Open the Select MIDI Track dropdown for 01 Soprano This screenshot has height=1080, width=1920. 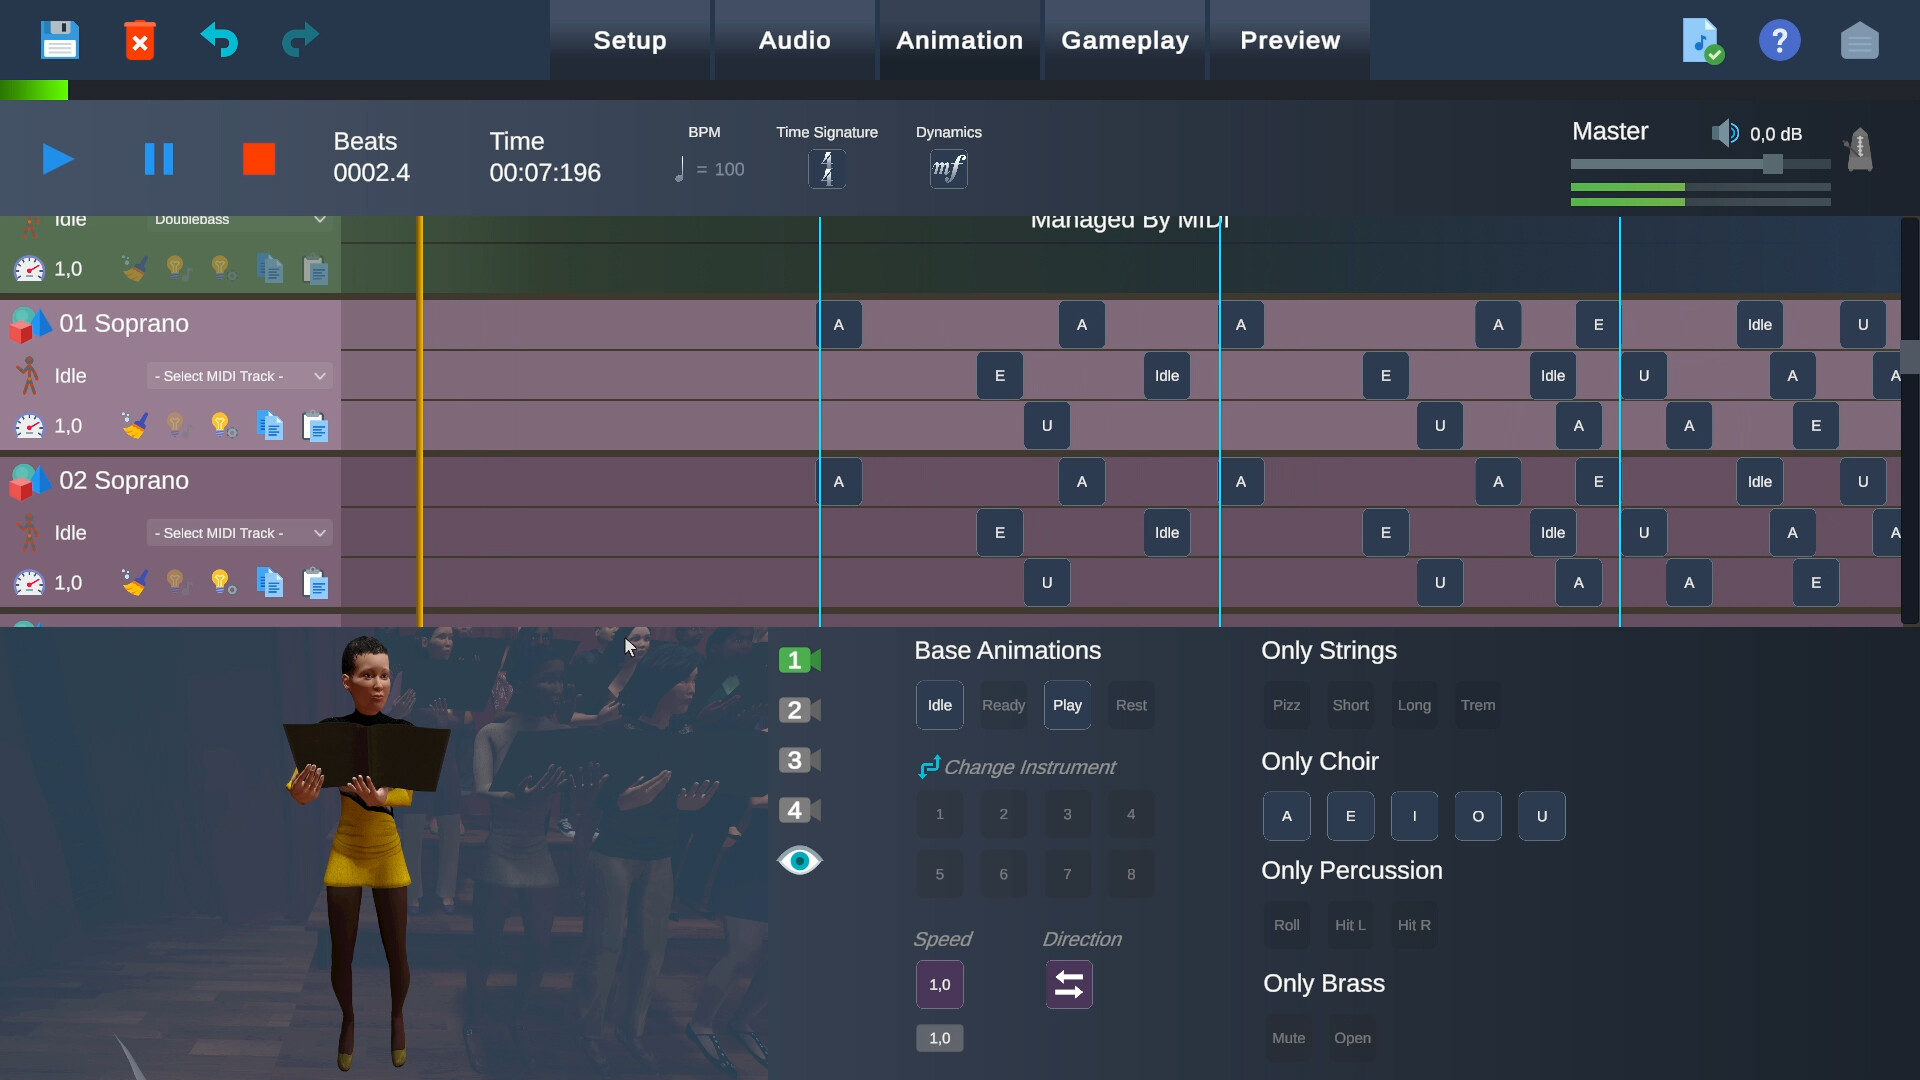click(x=238, y=375)
